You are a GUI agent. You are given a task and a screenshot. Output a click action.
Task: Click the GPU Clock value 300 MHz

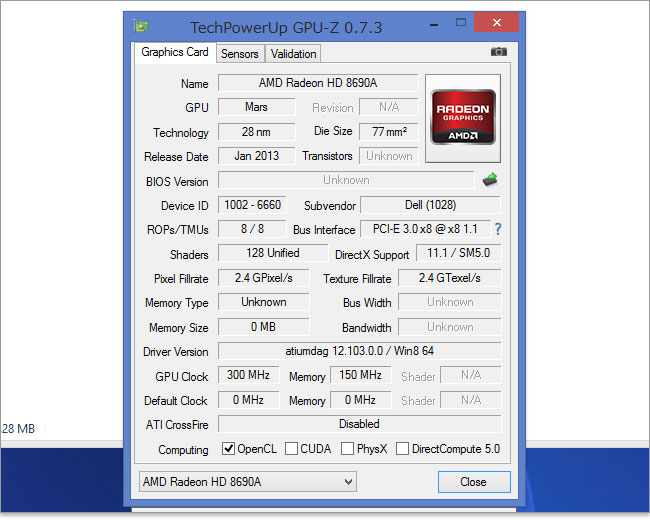pyautogui.click(x=248, y=375)
